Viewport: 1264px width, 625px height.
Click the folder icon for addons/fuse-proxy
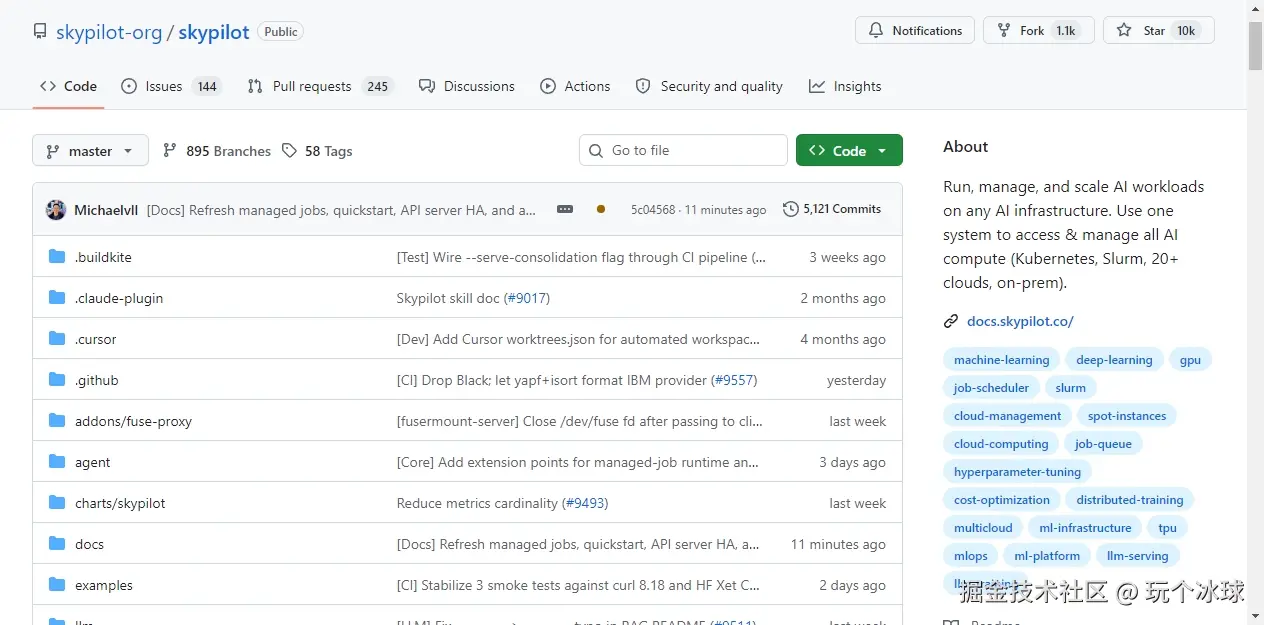pos(57,421)
